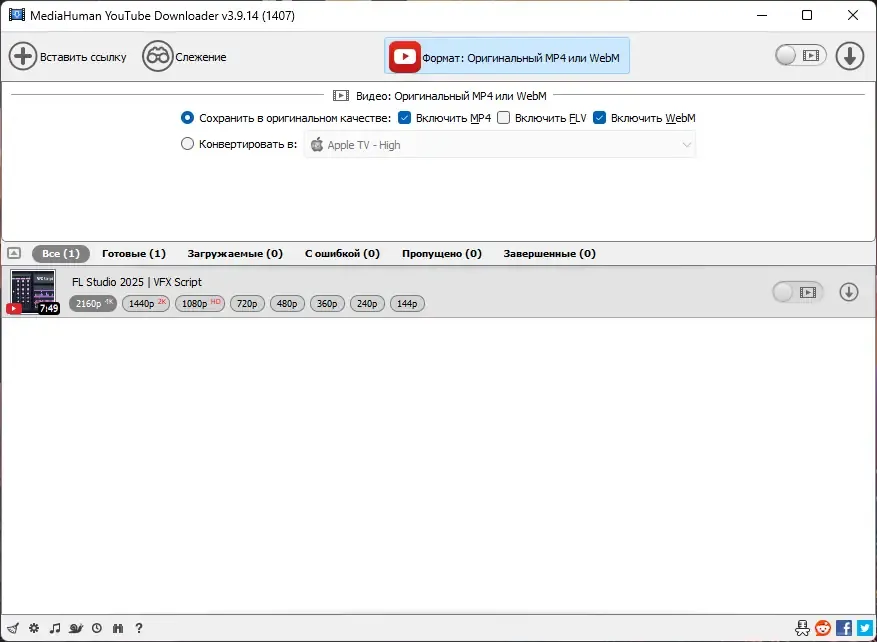Open settings gear in the status bar
This screenshot has height=642, width=877.
[34, 628]
